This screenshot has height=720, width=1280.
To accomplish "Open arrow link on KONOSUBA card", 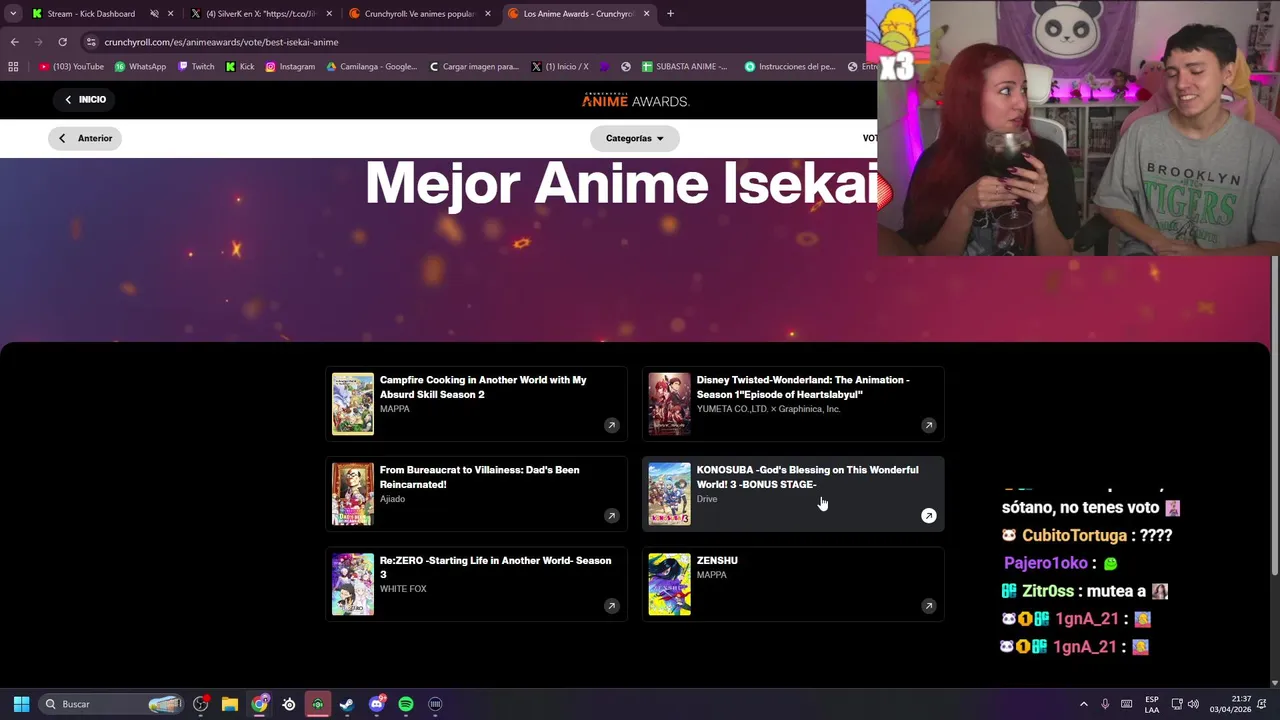I will click(x=928, y=516).
